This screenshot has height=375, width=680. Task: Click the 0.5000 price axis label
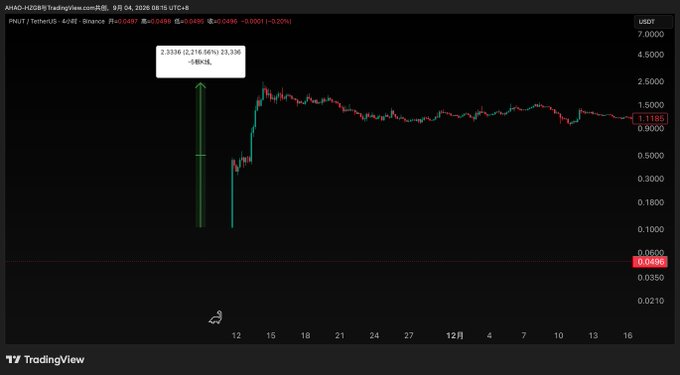click(651, 156)
